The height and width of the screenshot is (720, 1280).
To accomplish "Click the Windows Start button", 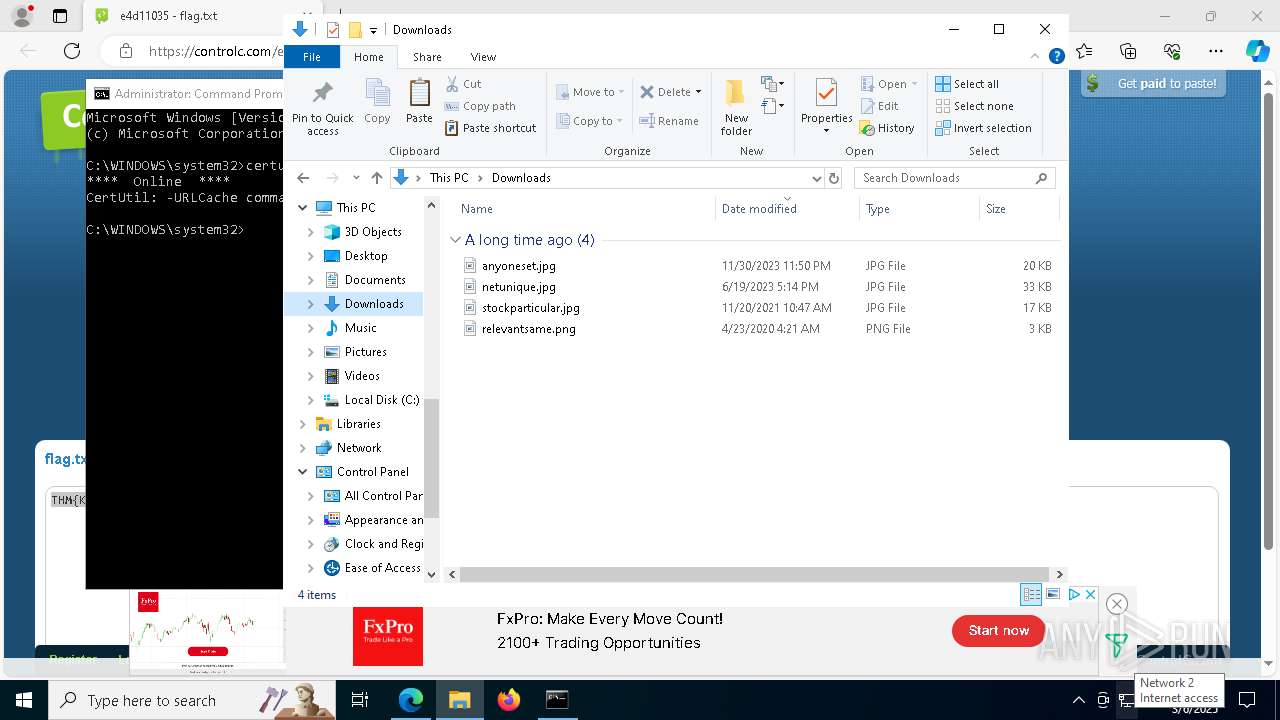I will [23, 700].
